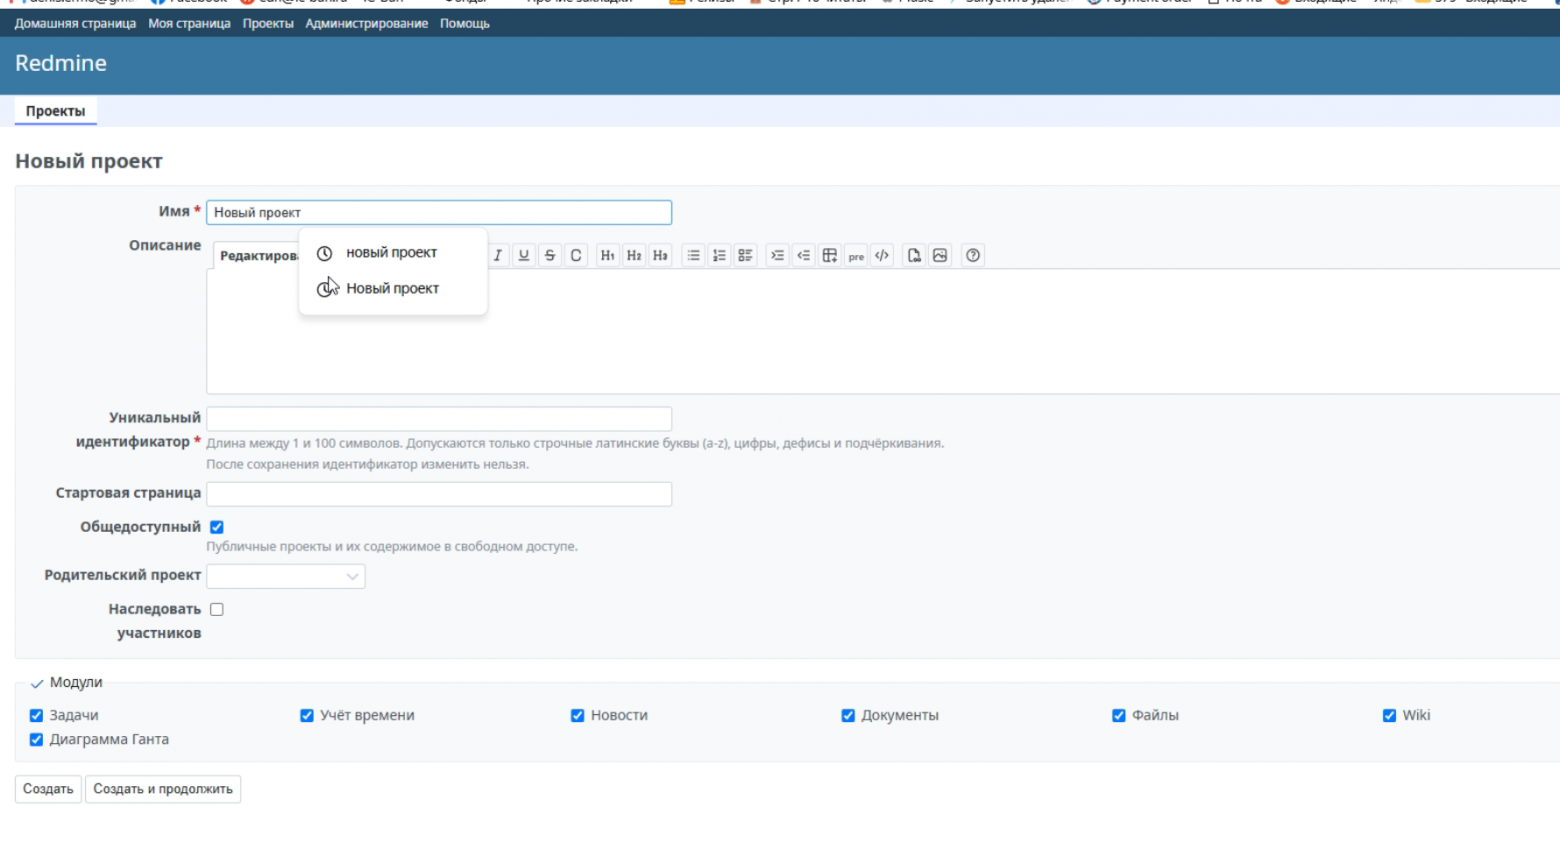
Task: Insert Heading 2 via H2 button
Action: pyautogui.click(x=634, y=255)
